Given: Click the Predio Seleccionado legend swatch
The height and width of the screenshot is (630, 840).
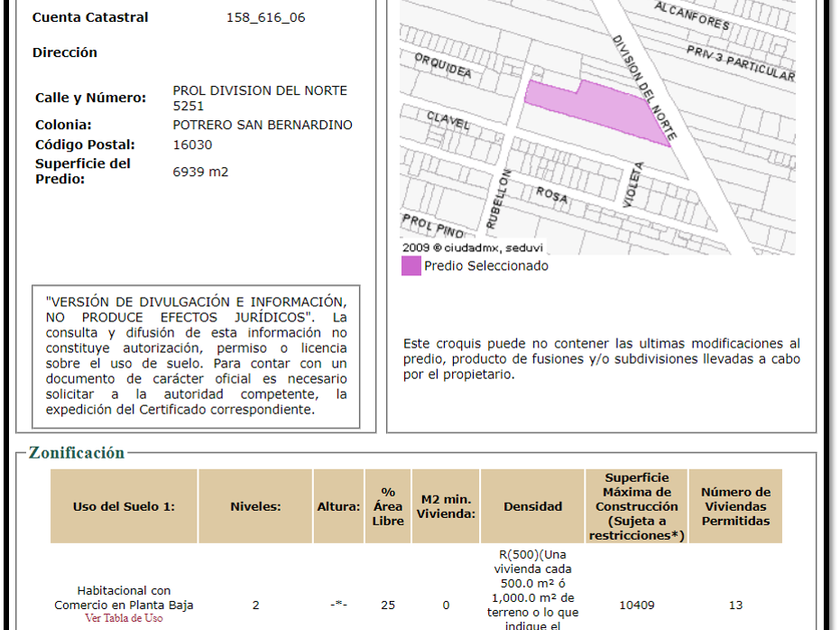Looking at the screenshot, I should (x=411, y=266).
